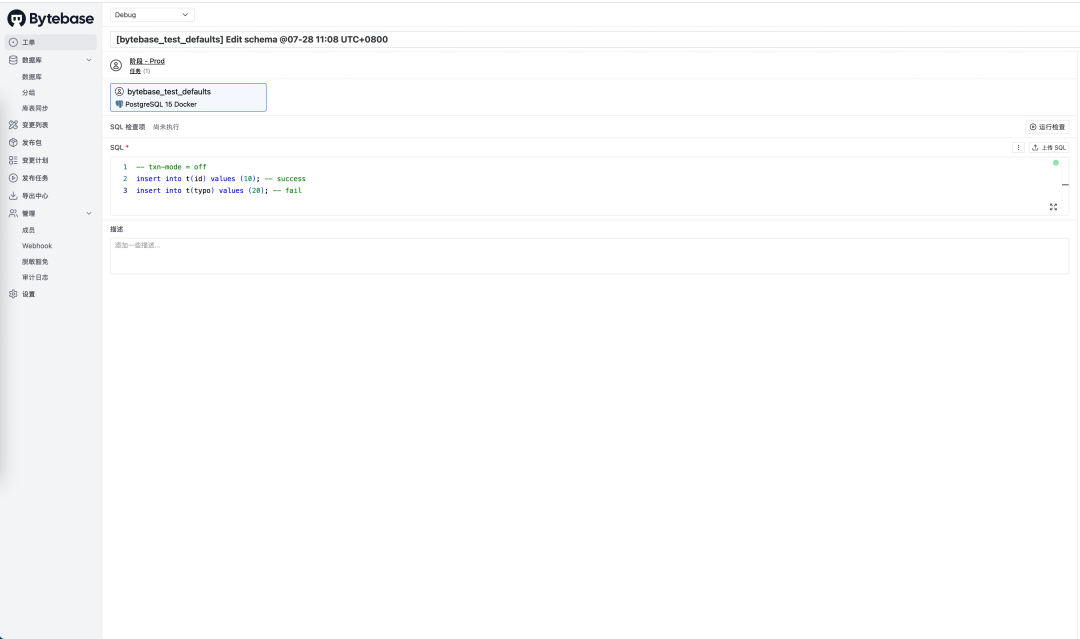Open the 工单 issues page

[x=51, y=42]
